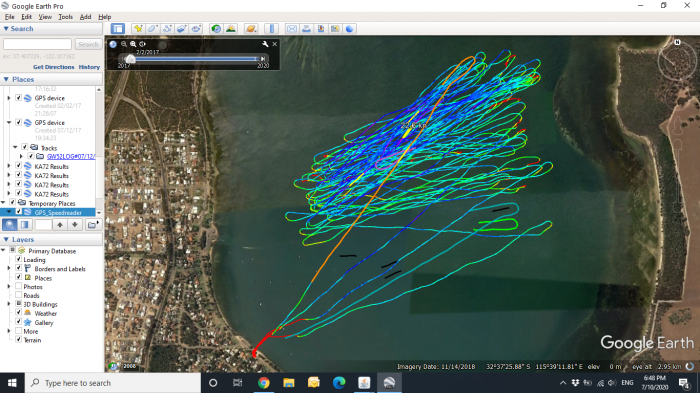Select the Add Path tool
This screenshot has height=393, width=700.
pyautogui.click(x=167, y=29)
